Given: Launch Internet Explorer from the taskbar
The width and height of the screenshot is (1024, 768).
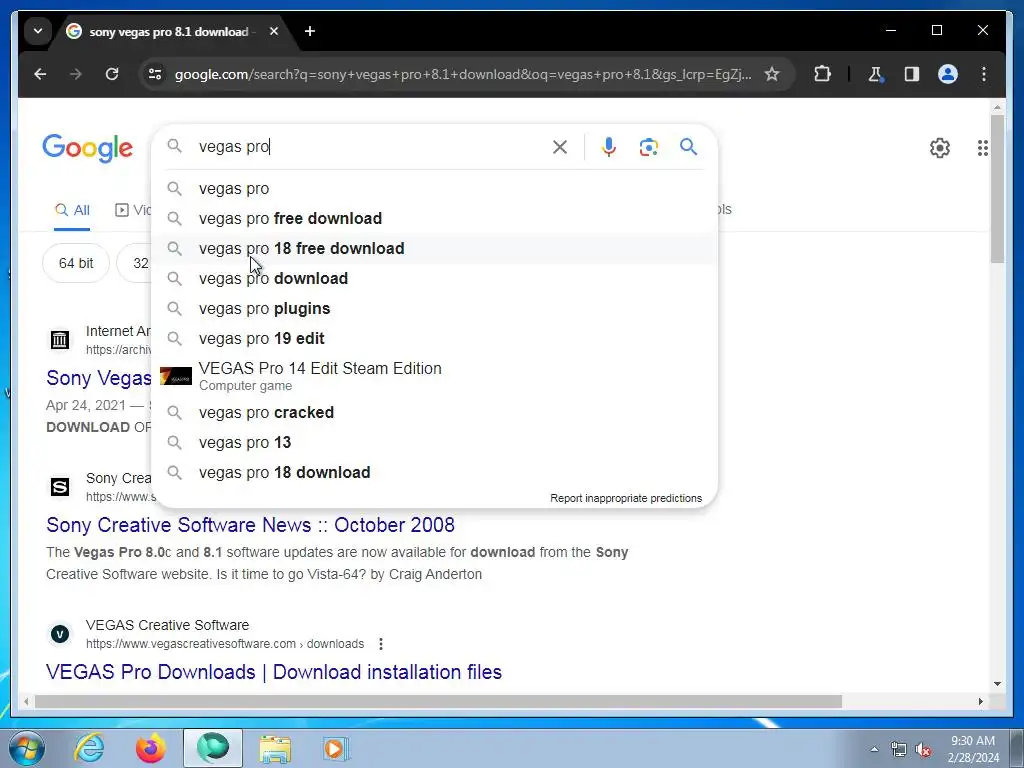Looking at the screenshot, I should [89, 748].
